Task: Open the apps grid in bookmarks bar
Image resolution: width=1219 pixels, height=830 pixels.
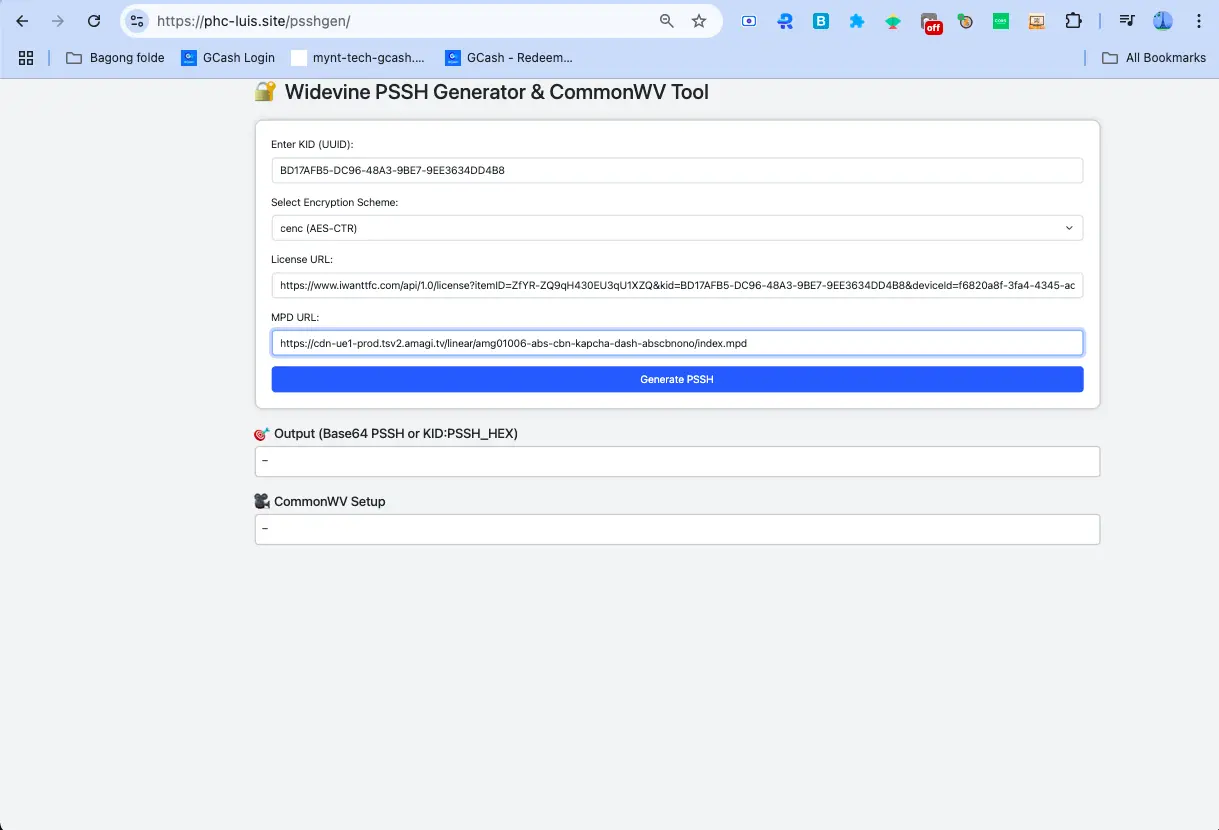Action: pos(26,58)
